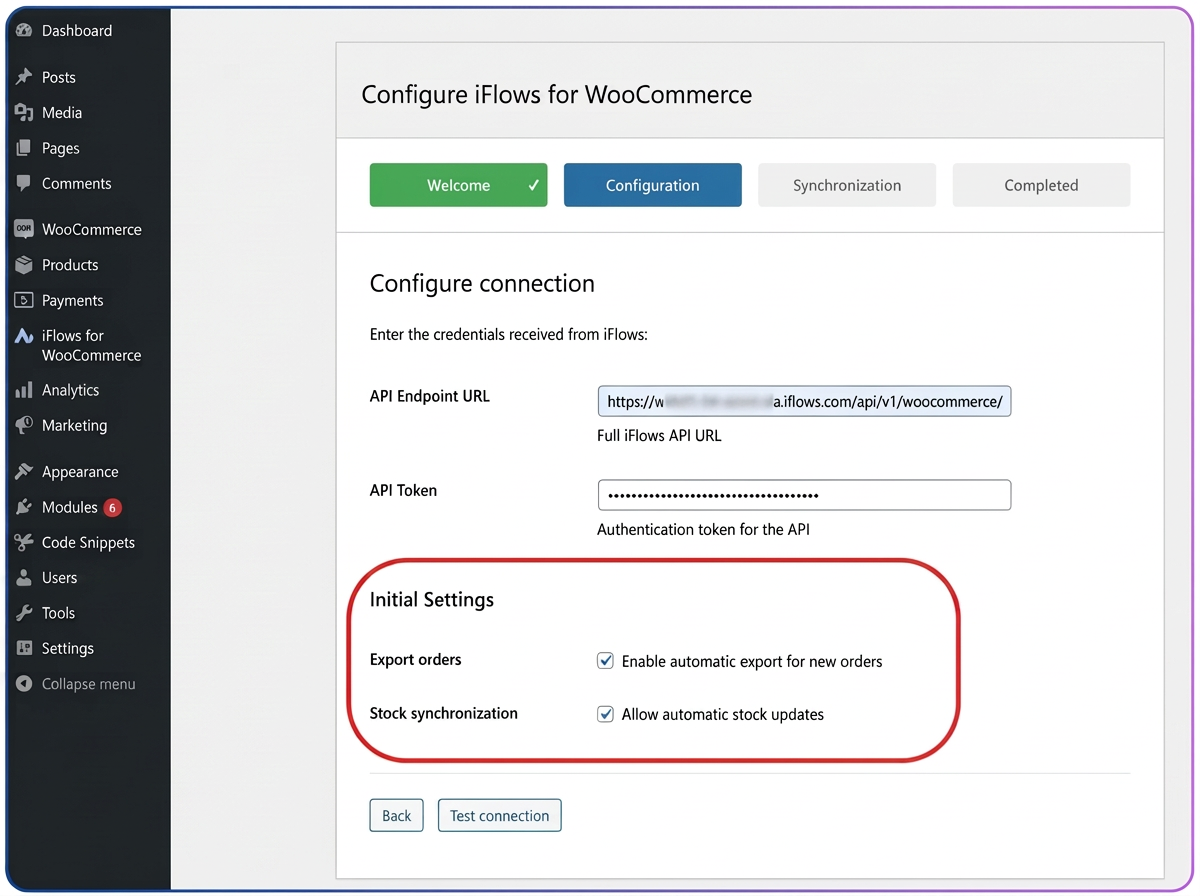
Task: Click the Payments icon in sidebar
Action: pos(24,300)
